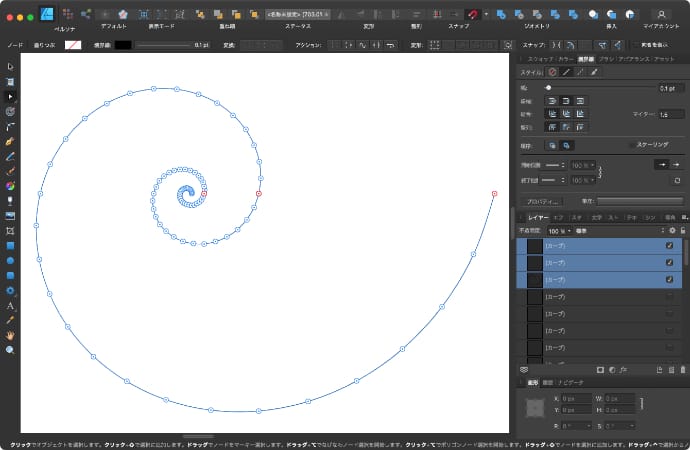Image resolution: width=690 pixels, height=450 pixels.
Task: Select the Move tool arrow
Action: click(10, 66)
